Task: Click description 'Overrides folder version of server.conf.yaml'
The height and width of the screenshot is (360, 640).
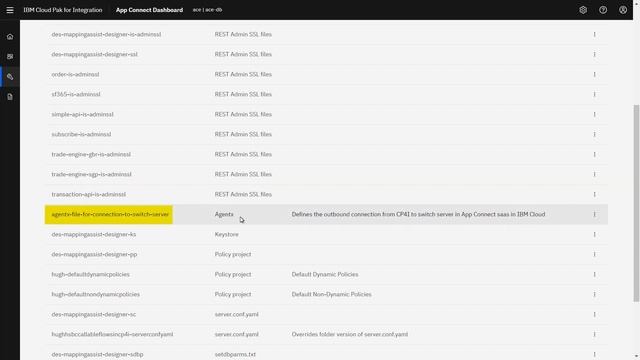Action: (x=350, y=334)
